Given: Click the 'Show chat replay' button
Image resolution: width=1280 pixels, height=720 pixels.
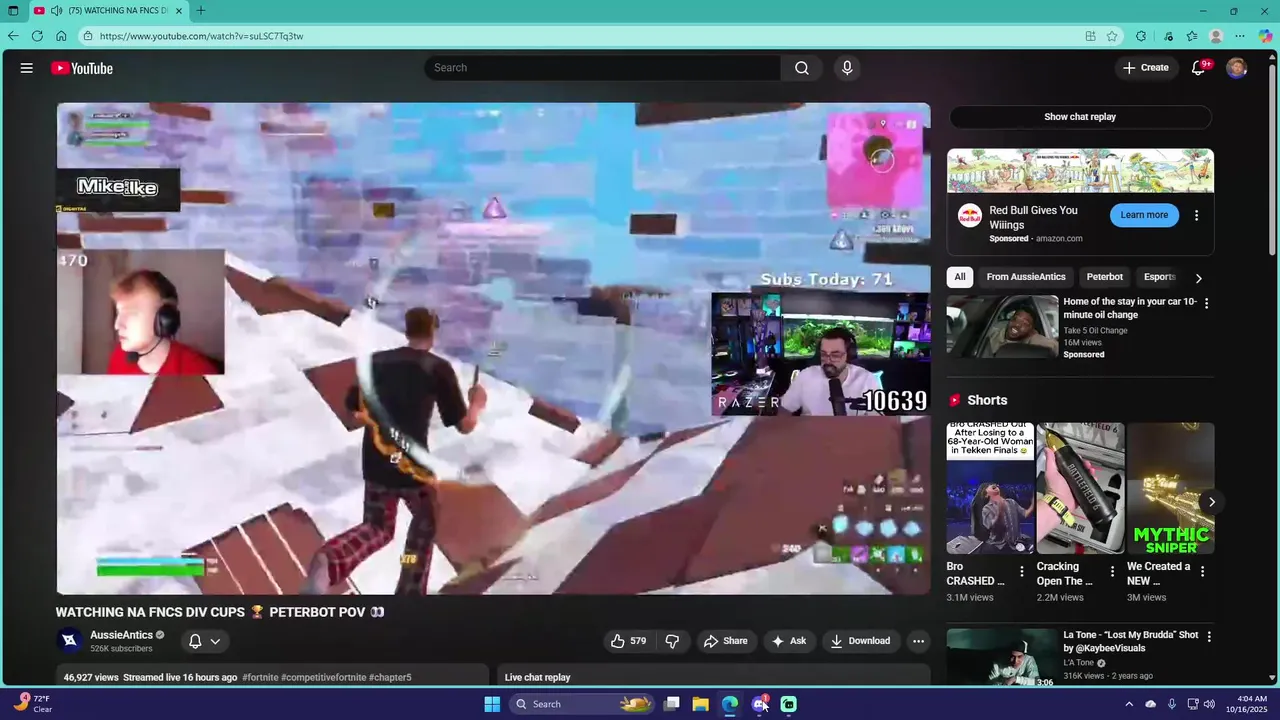Looking at the screenshot, I should tap(1080, 117).
